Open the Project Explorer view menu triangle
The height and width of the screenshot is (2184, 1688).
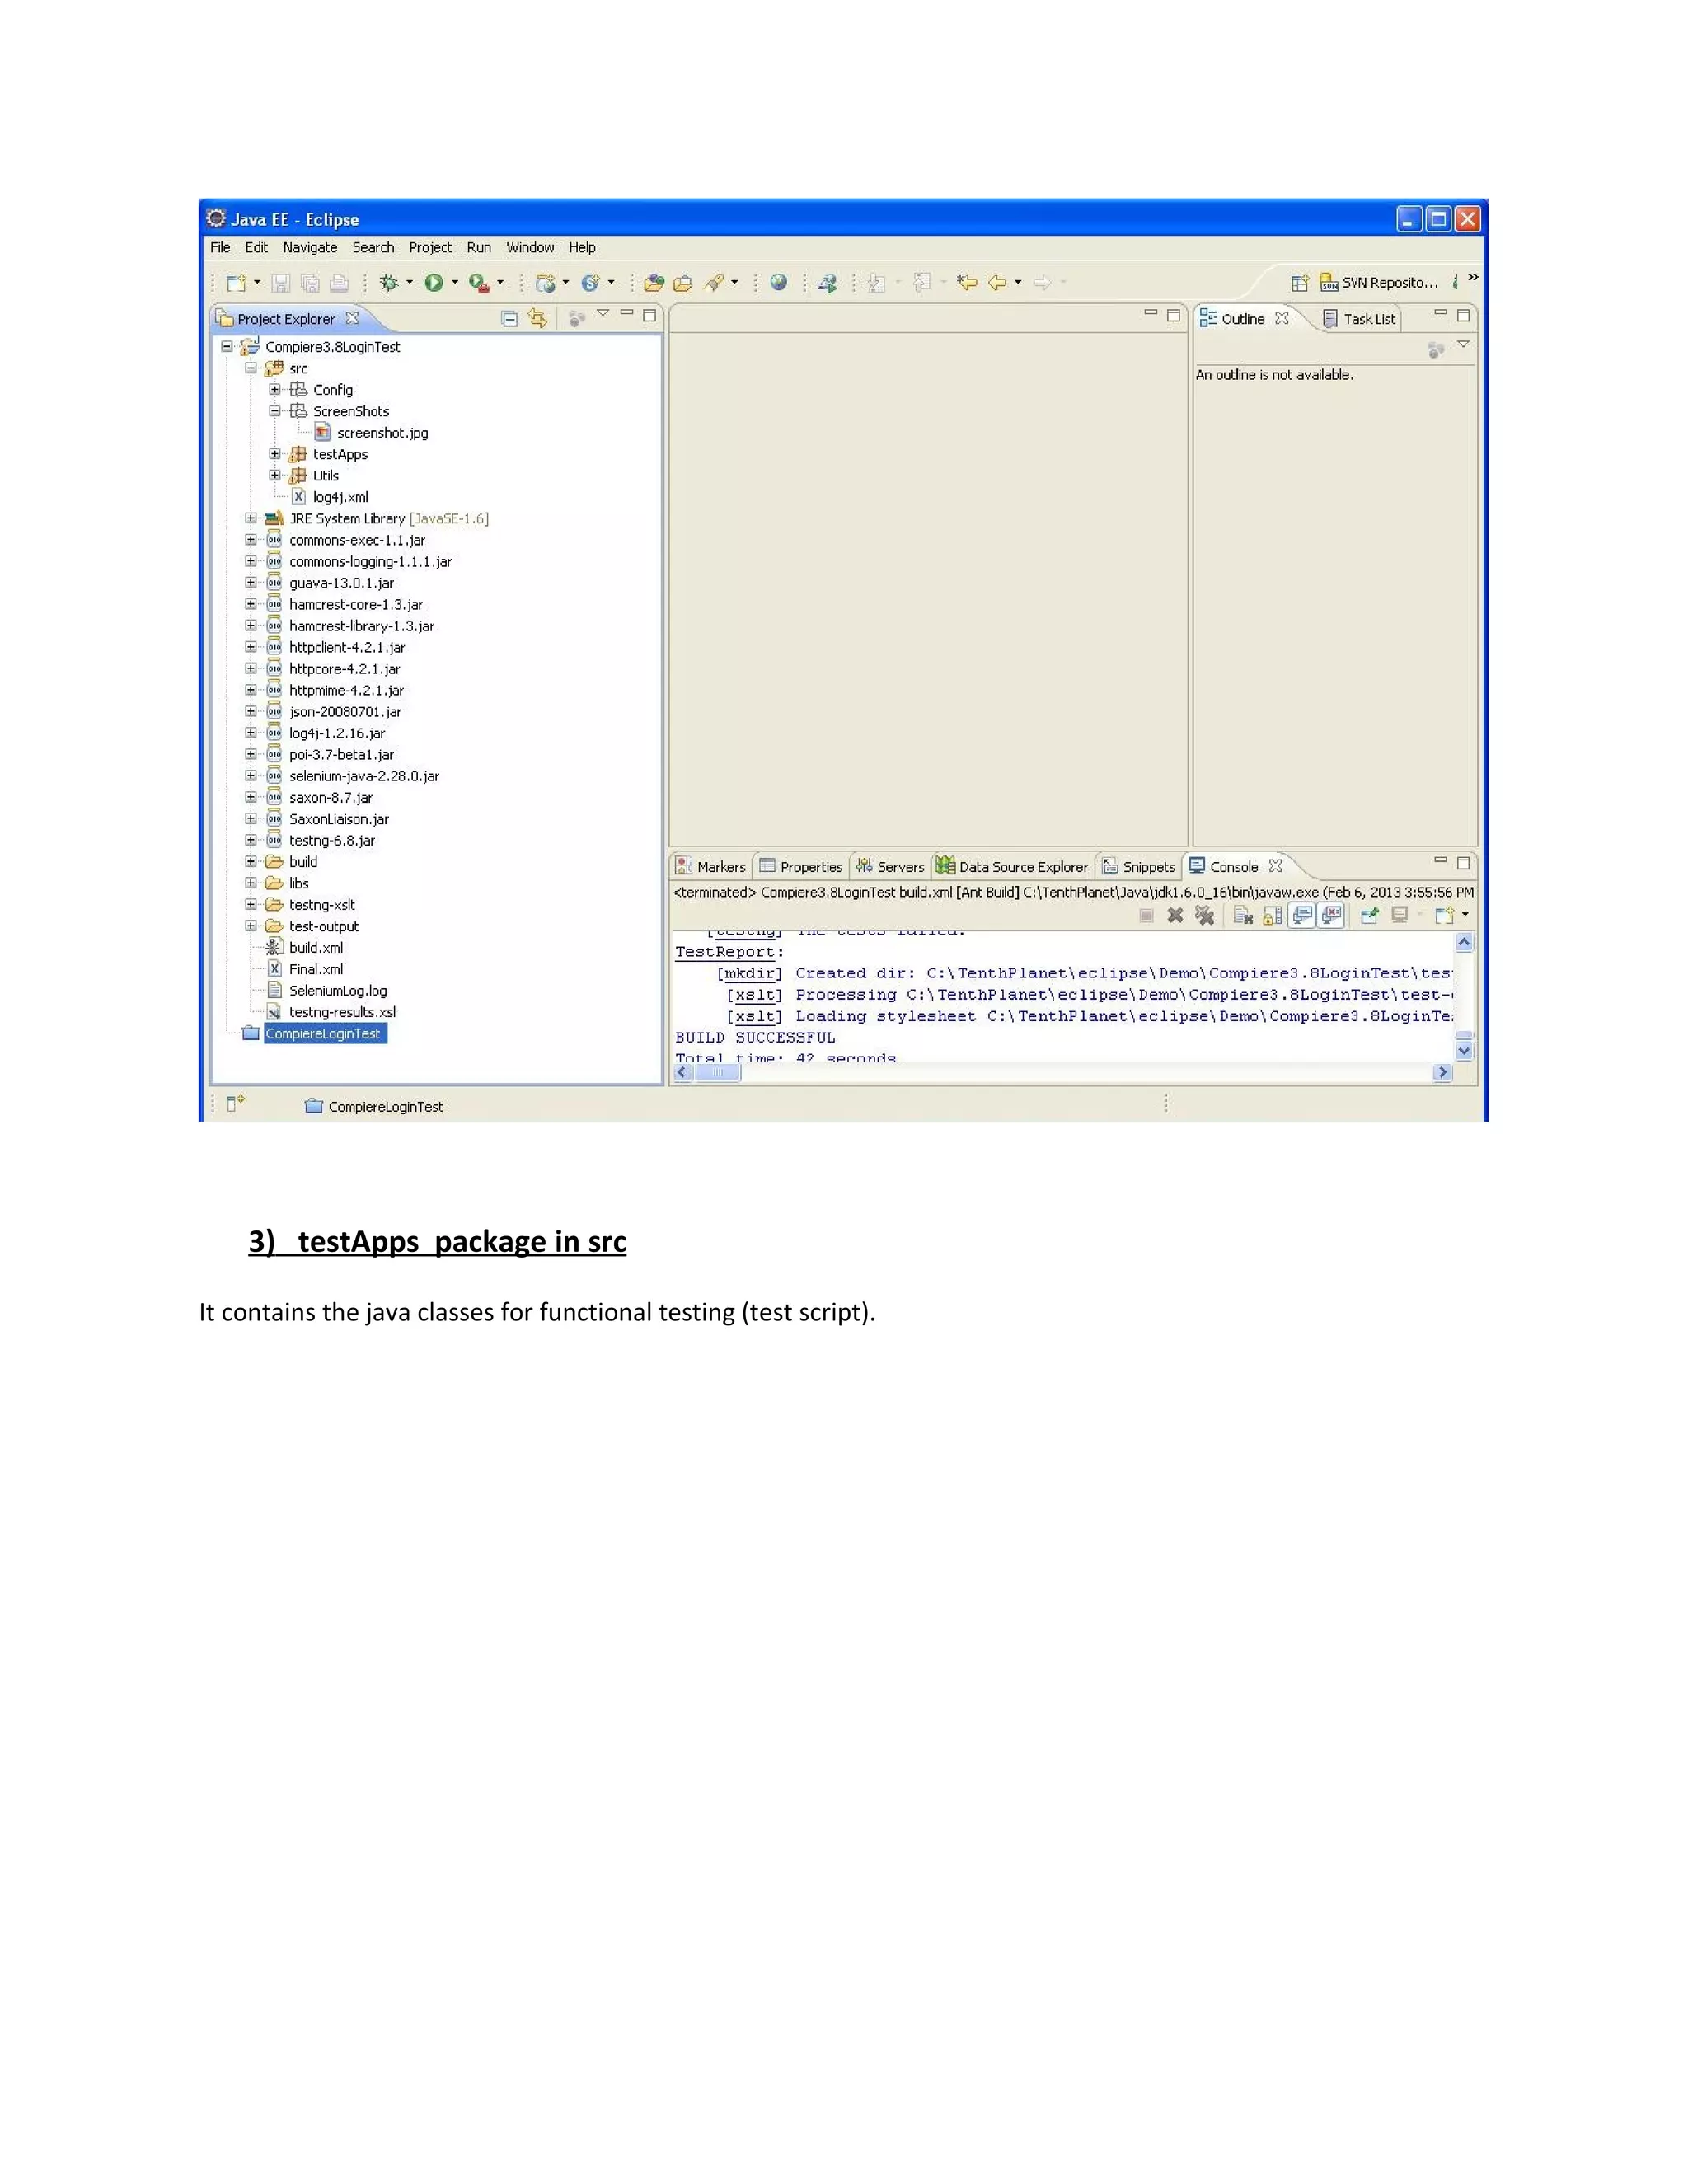click(x=603, y=314)
